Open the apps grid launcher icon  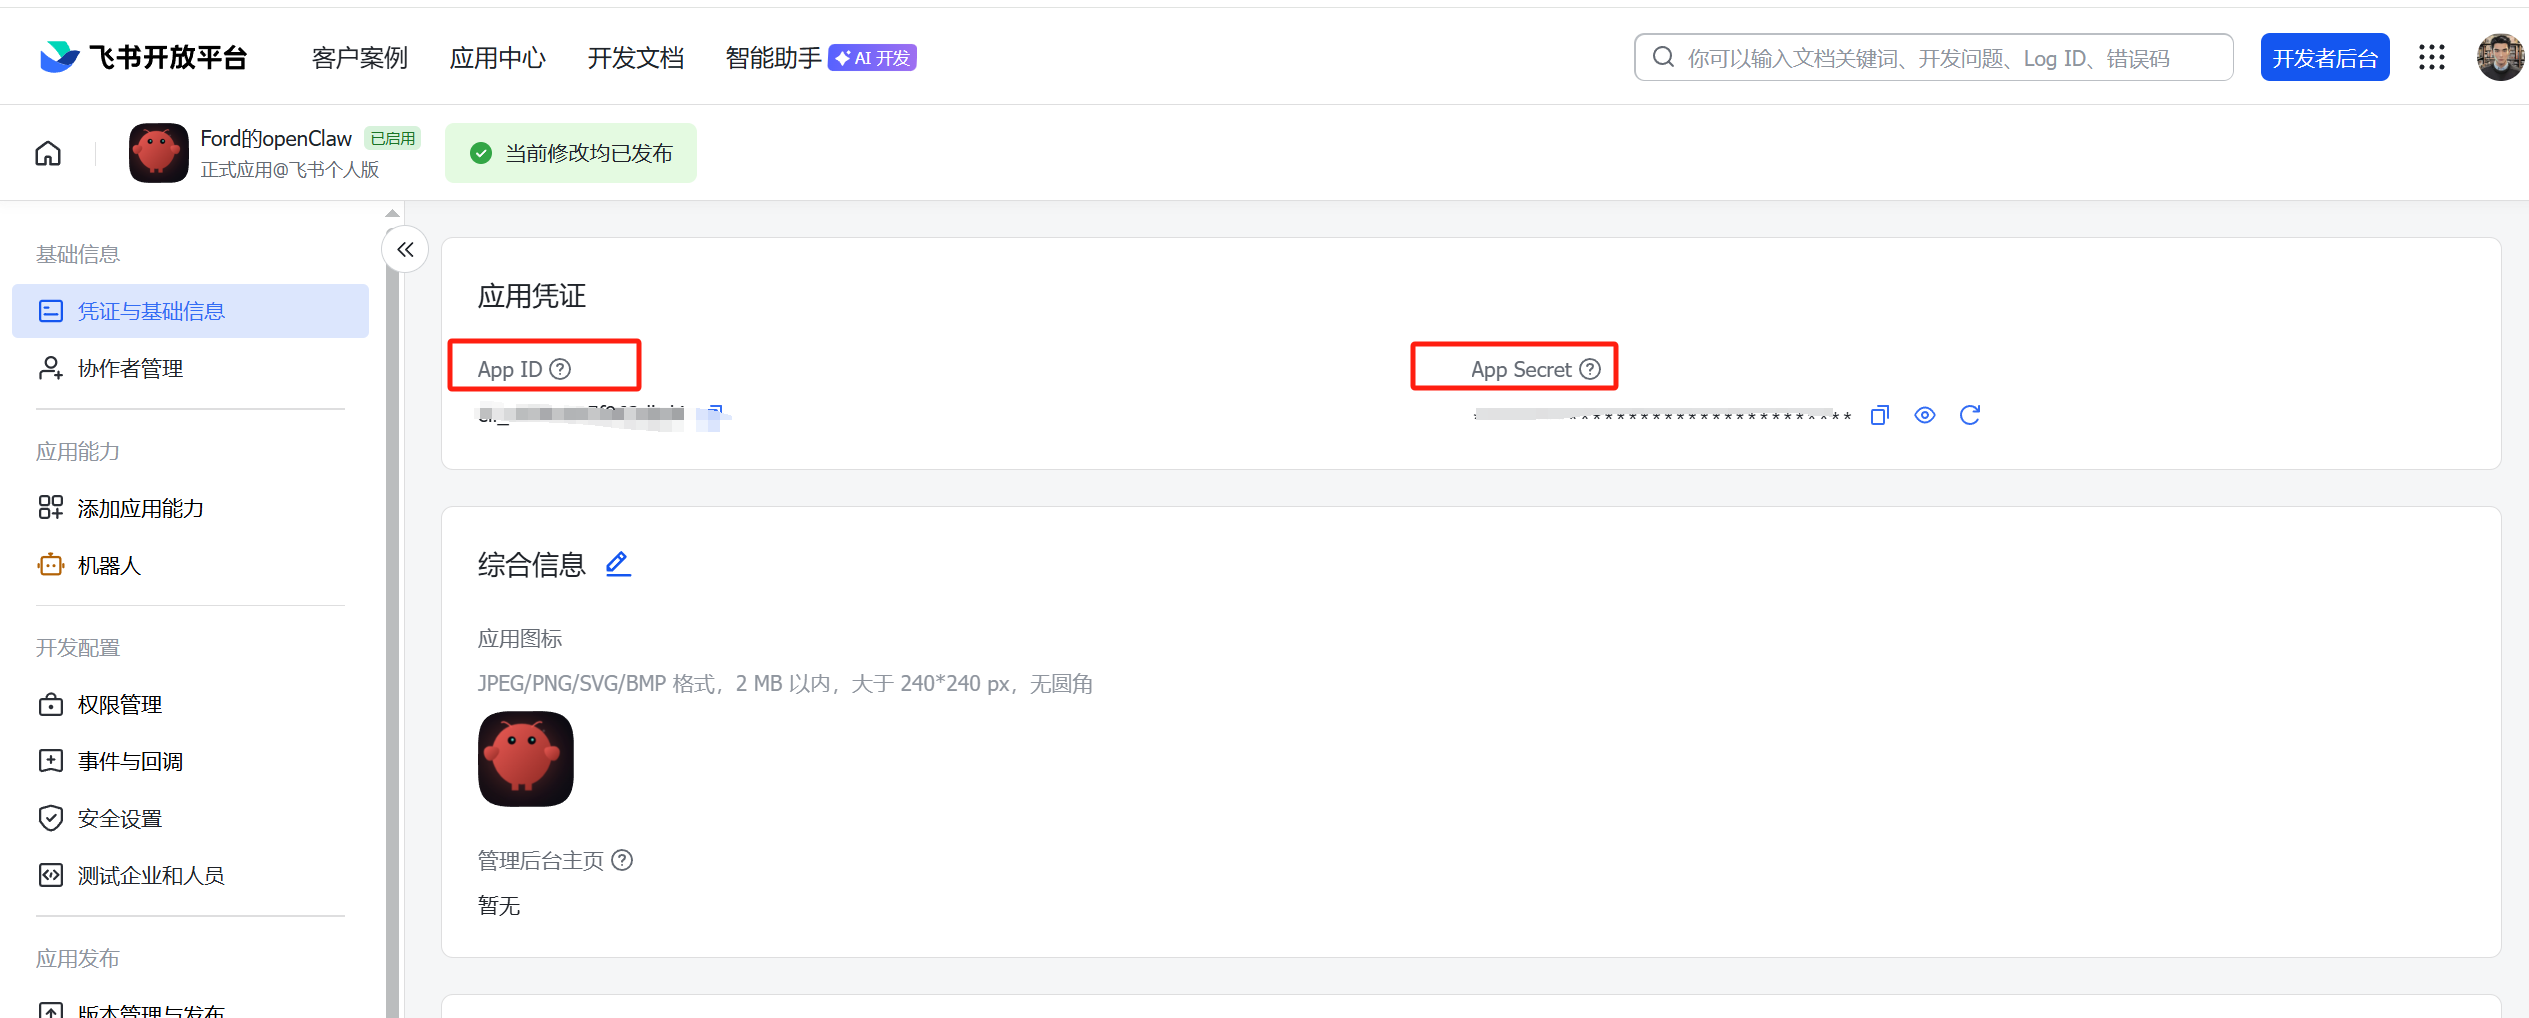coord(2432,57)
